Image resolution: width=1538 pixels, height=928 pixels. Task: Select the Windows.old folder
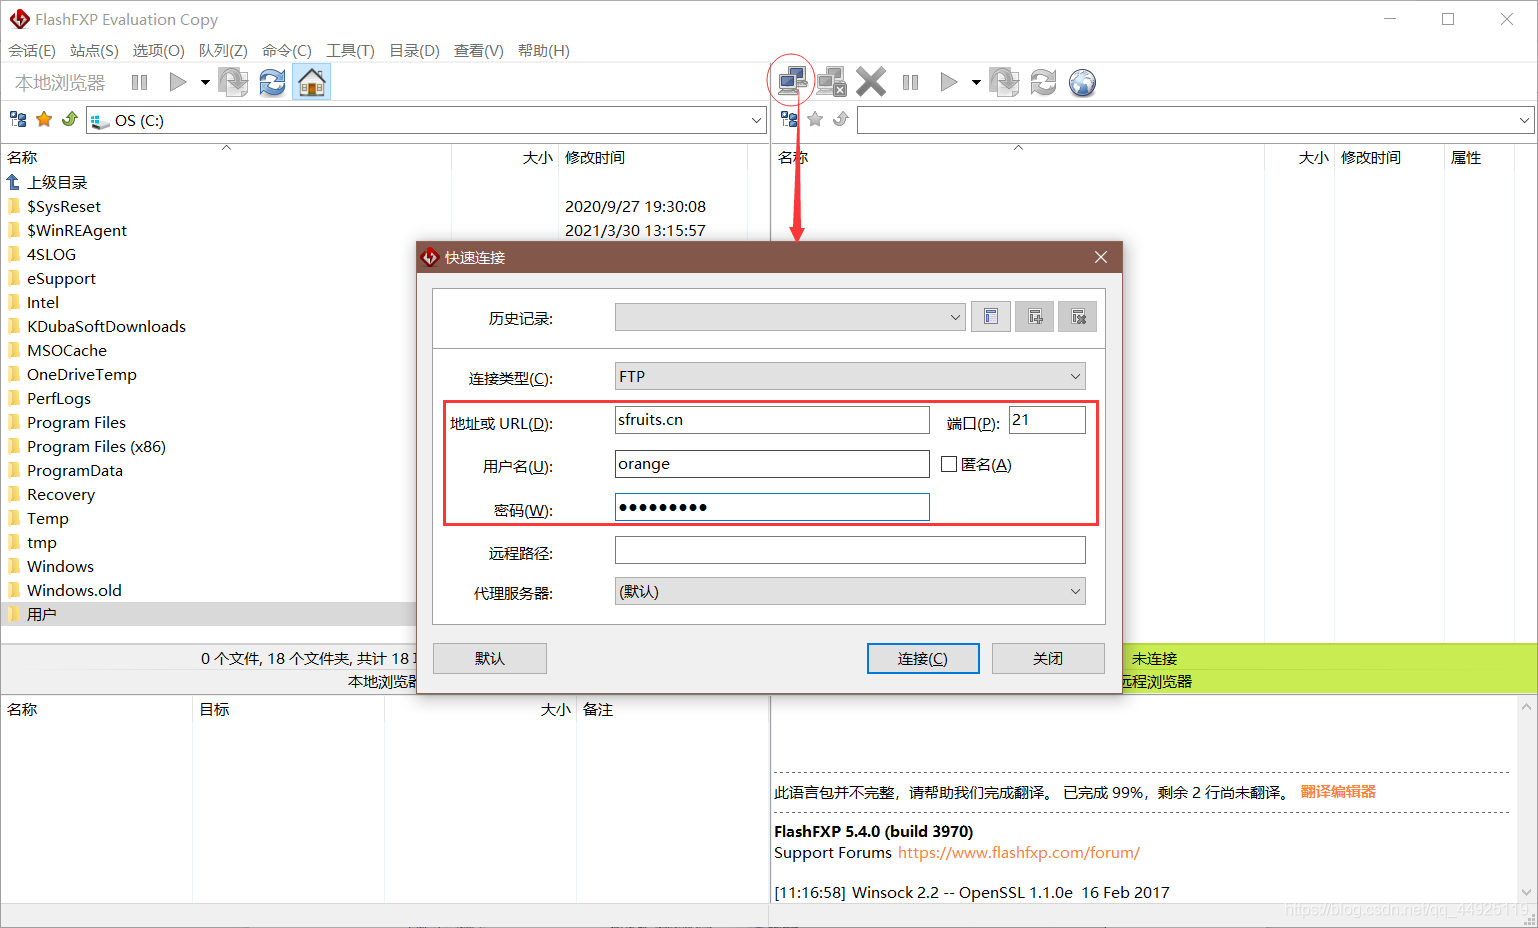(74, 590)
